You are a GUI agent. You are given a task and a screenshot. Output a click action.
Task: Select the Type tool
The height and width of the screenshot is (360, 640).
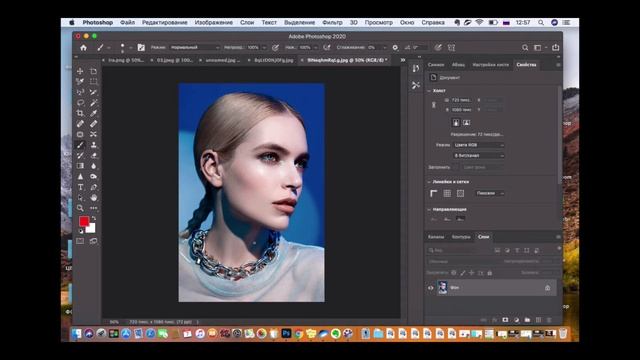[80, 187]
